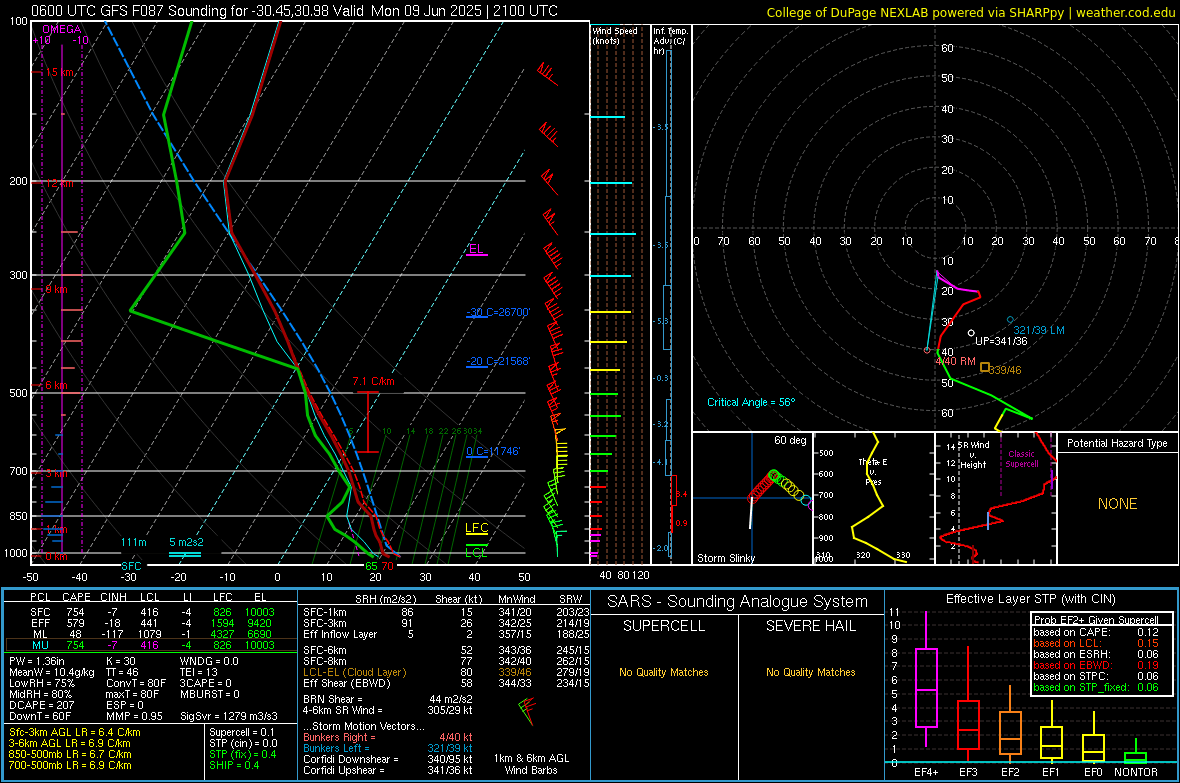1180x783 pixels.
Task: Click the -20 C=21568' height label
Action: (498, 361)
